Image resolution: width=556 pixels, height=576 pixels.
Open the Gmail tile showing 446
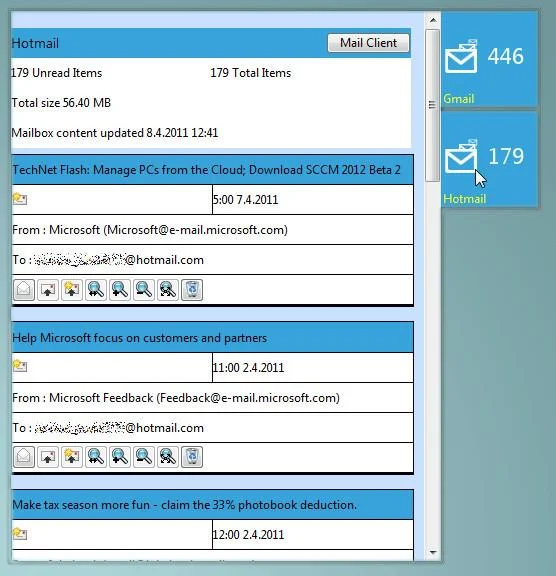(490, 60)
